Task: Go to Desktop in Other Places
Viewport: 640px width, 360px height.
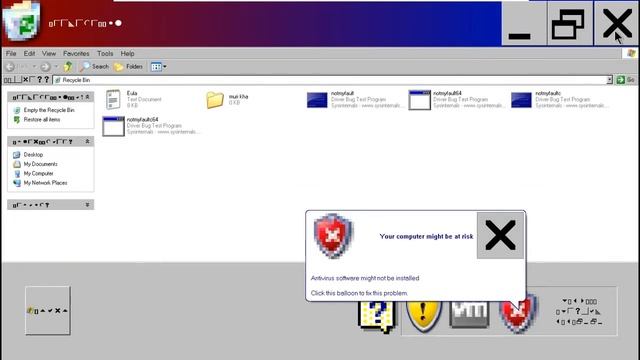Action: pyautogui.click(x=33, y=155)
